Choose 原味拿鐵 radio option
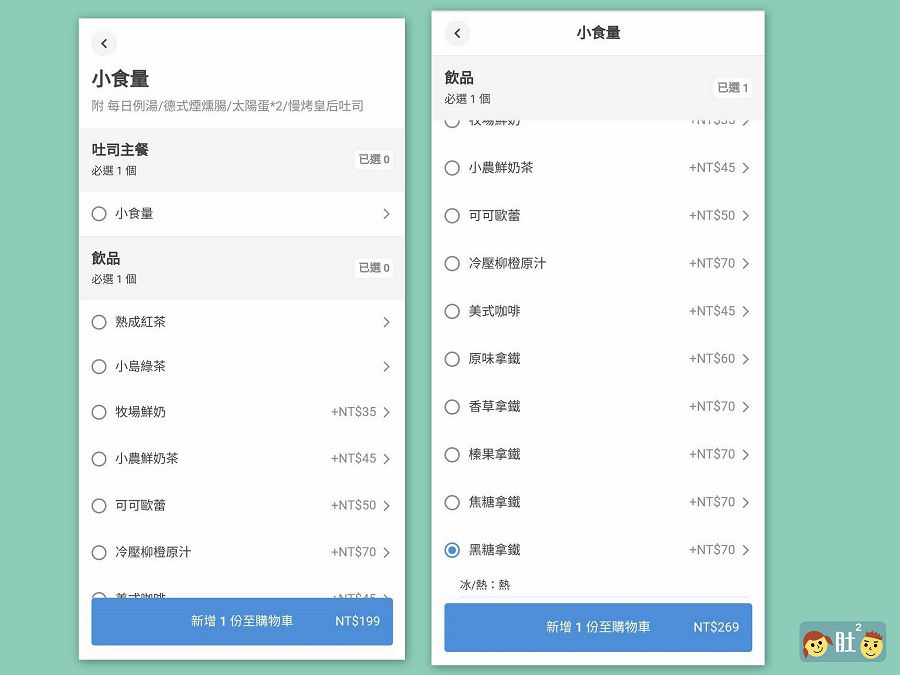The image size is (900, 675). tap(452, 359)
